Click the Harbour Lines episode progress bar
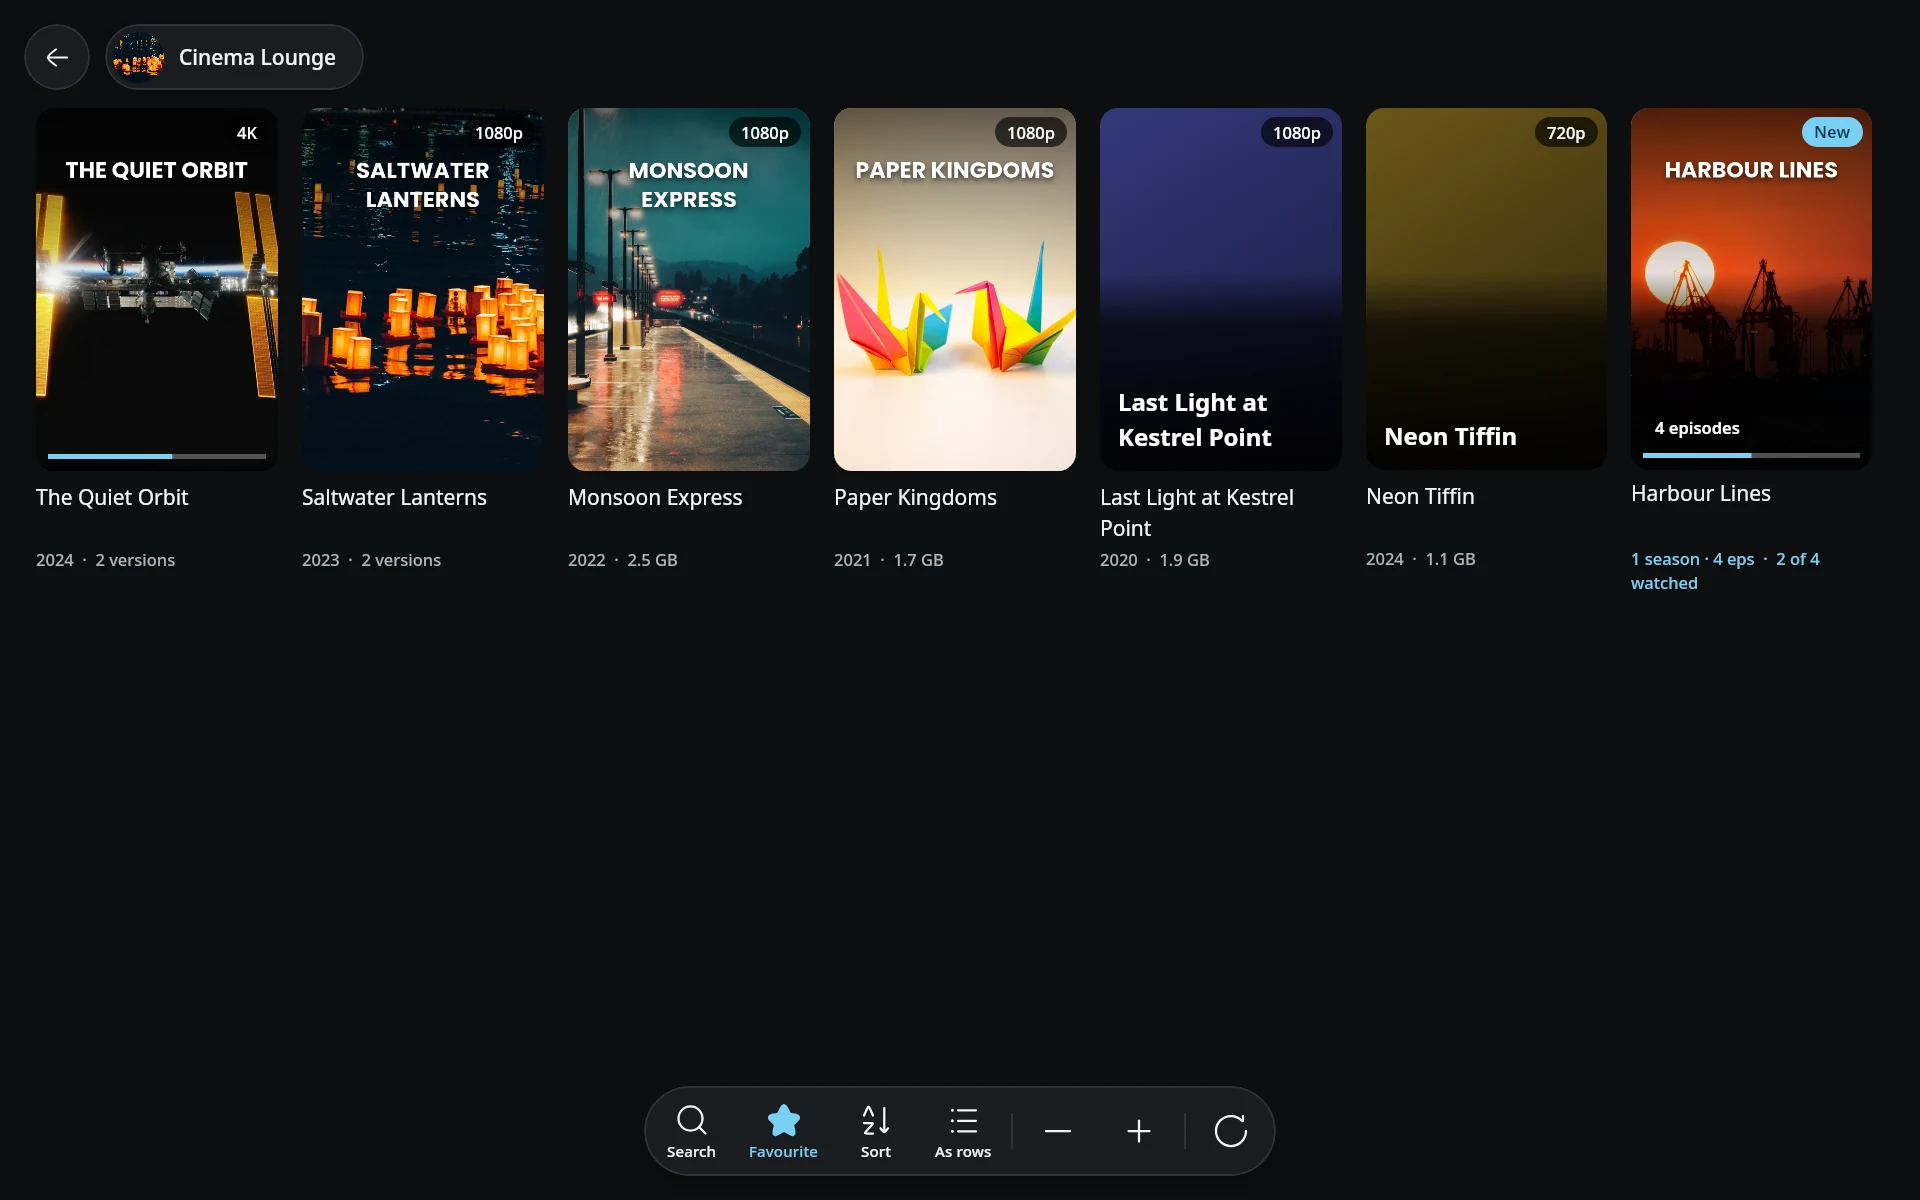Image resolution: width=1920 pixels, height=1200 pixels. pyautogui.click(x=1751, y=455)
